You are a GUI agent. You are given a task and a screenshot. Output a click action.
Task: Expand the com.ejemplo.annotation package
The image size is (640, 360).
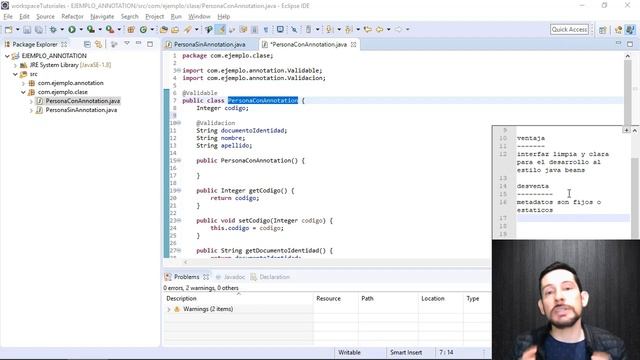click(x=23, y=83)
